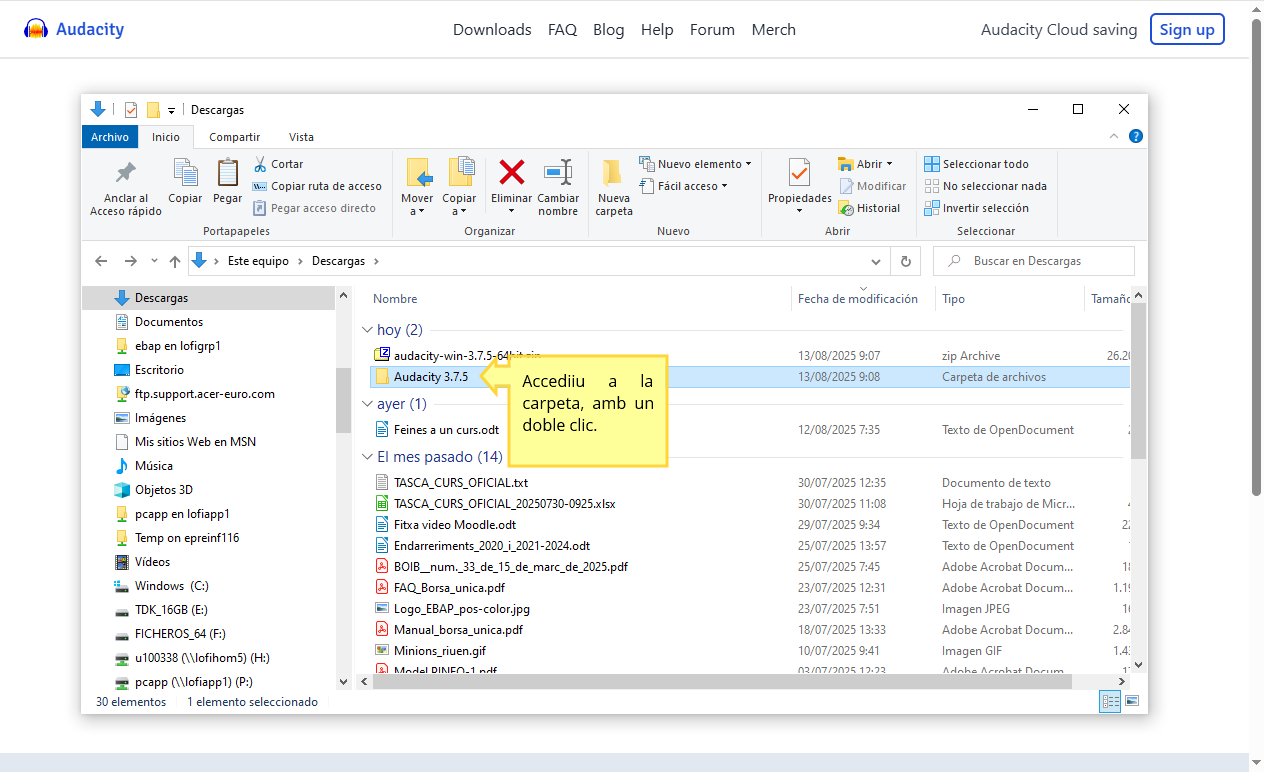Screen dimensions: 1264x772
Task: Open the Blog site link
Action: pyautogui.click(x=608, y=30)
